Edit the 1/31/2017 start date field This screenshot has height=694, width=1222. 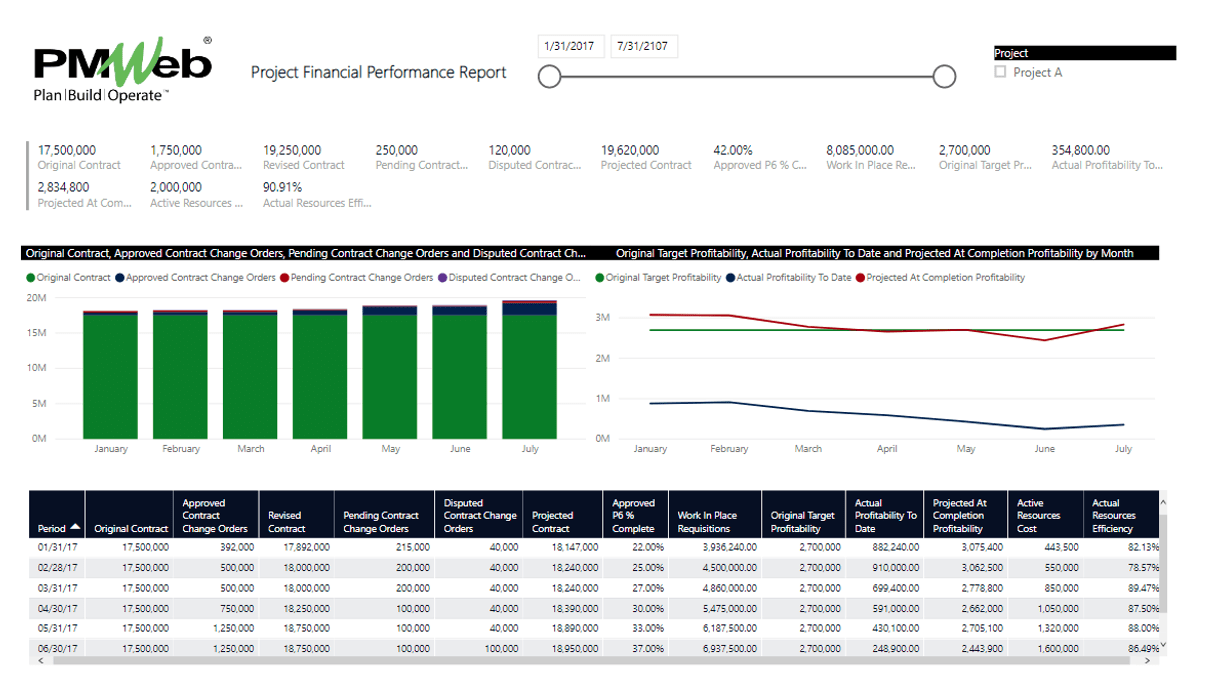point(569,46)
